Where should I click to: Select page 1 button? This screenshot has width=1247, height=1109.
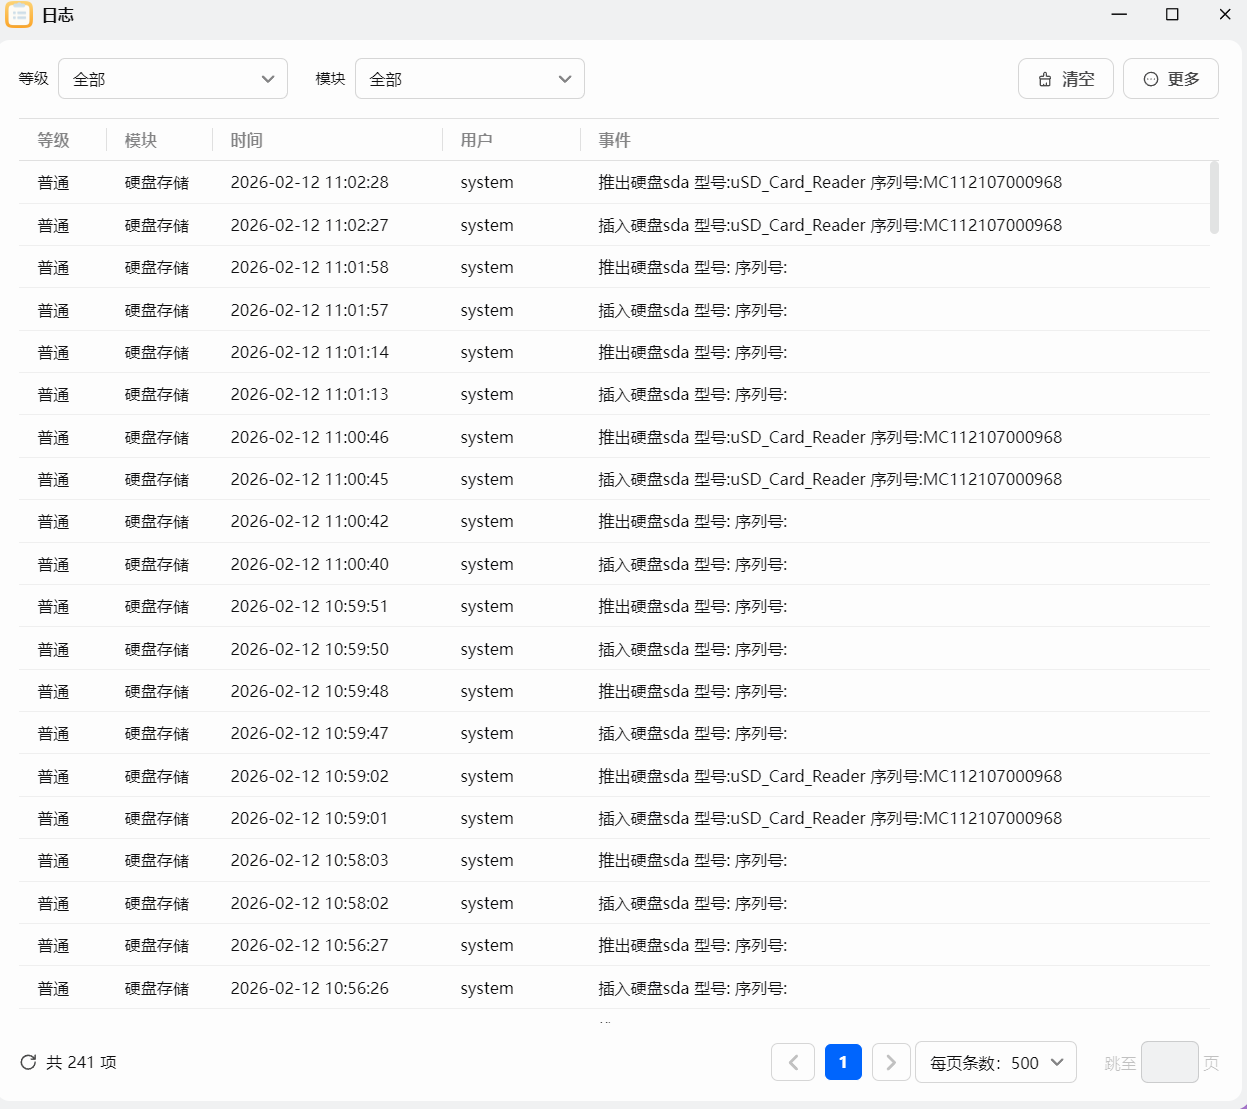click(843, 1062)
